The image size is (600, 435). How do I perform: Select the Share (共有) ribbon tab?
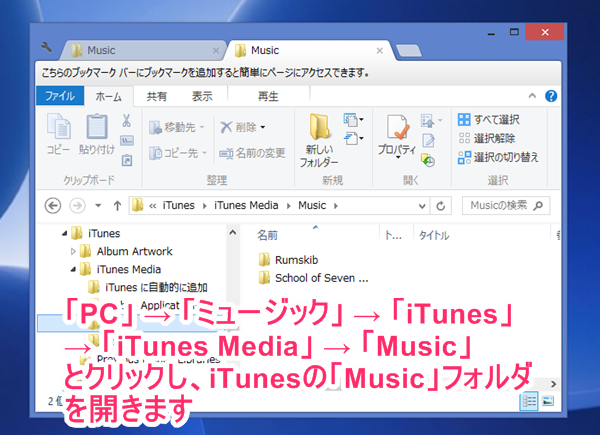[157, 96]
